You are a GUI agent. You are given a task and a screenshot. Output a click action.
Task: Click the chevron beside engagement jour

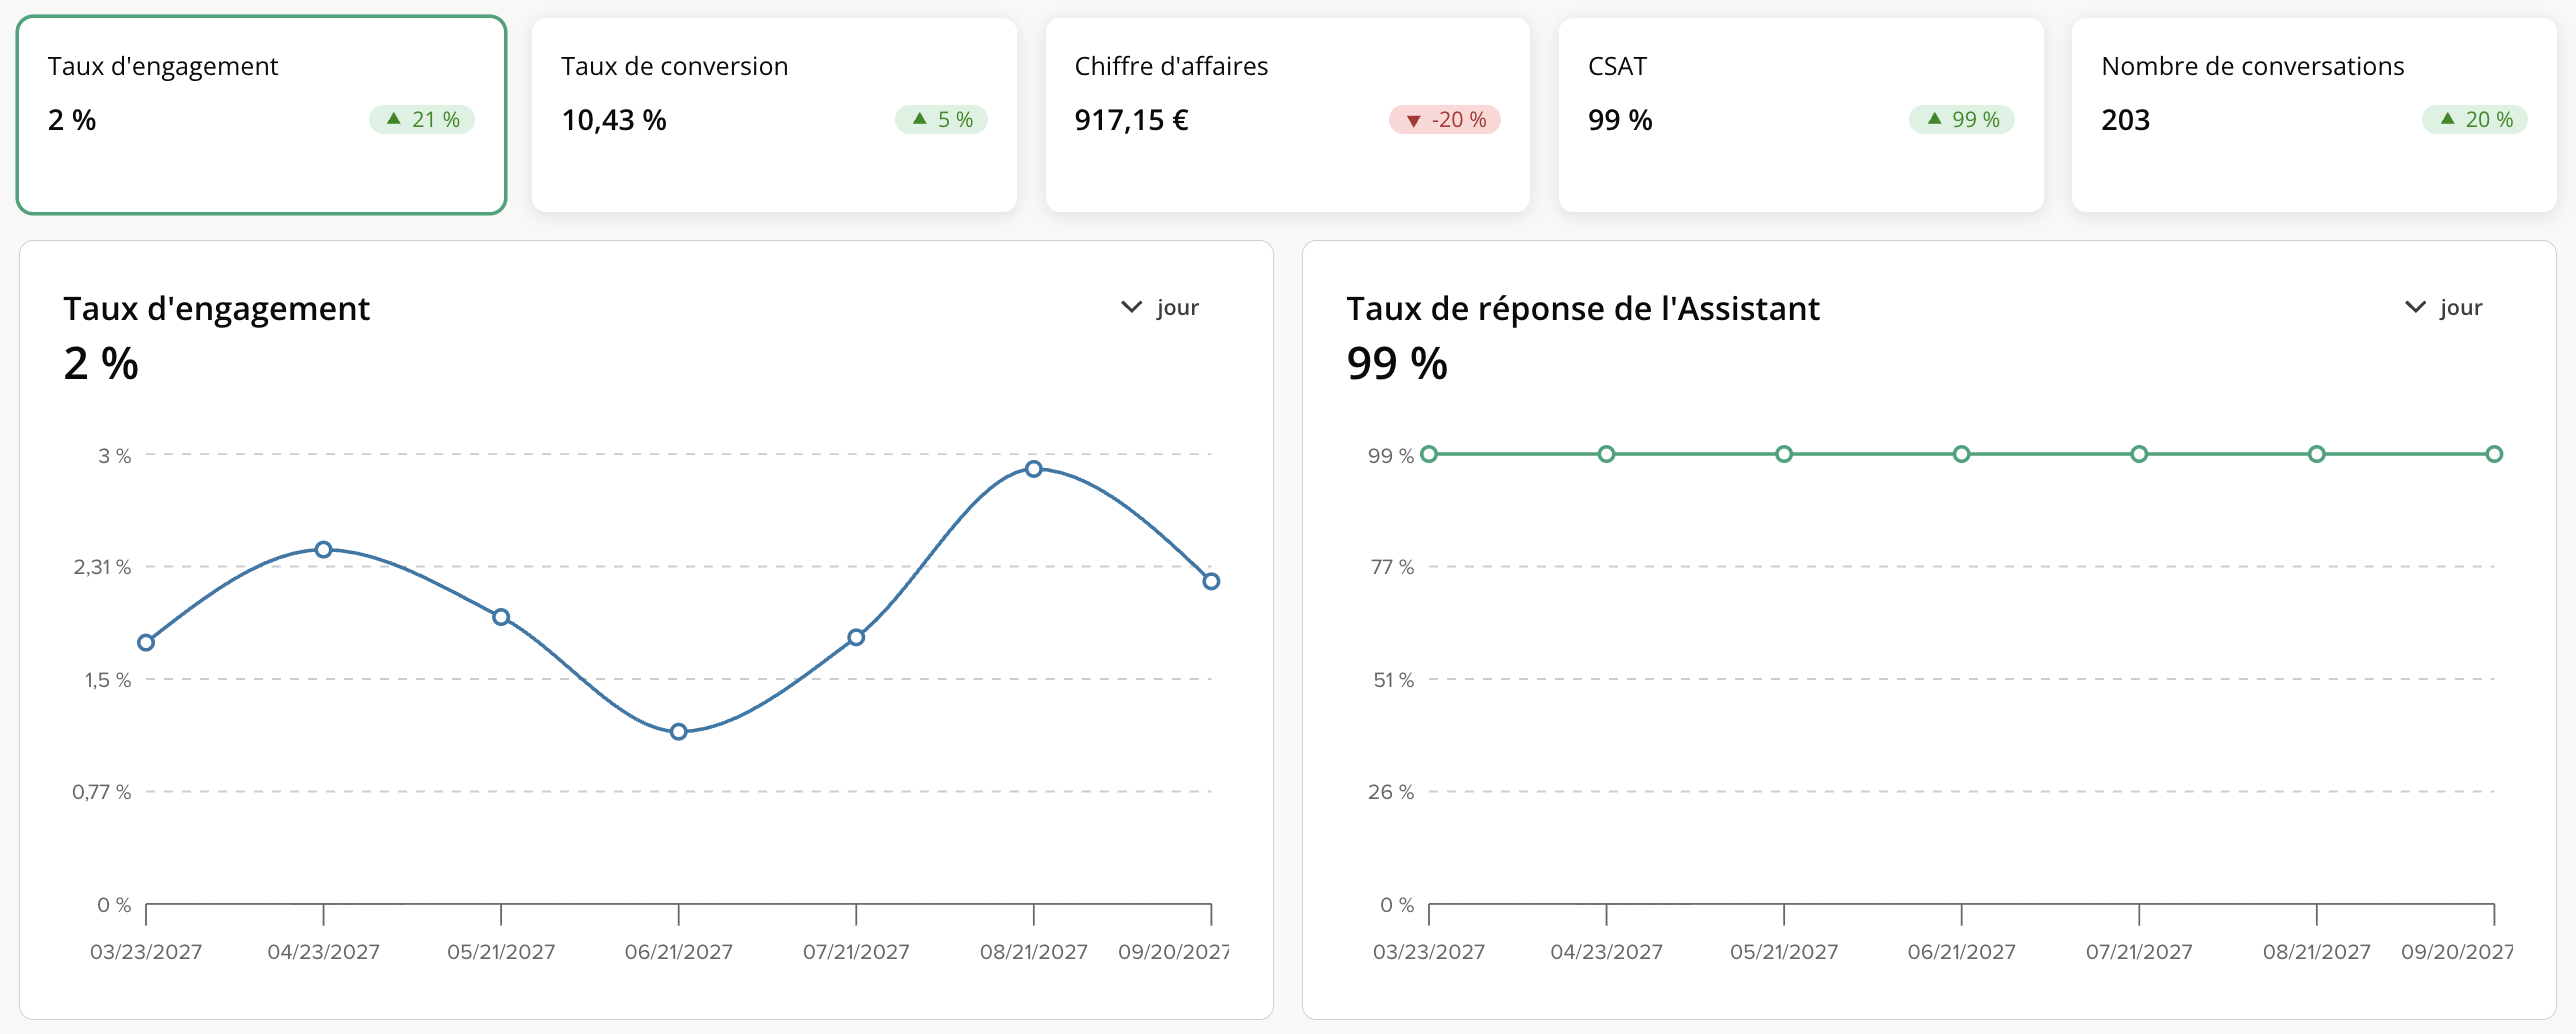1131,307
